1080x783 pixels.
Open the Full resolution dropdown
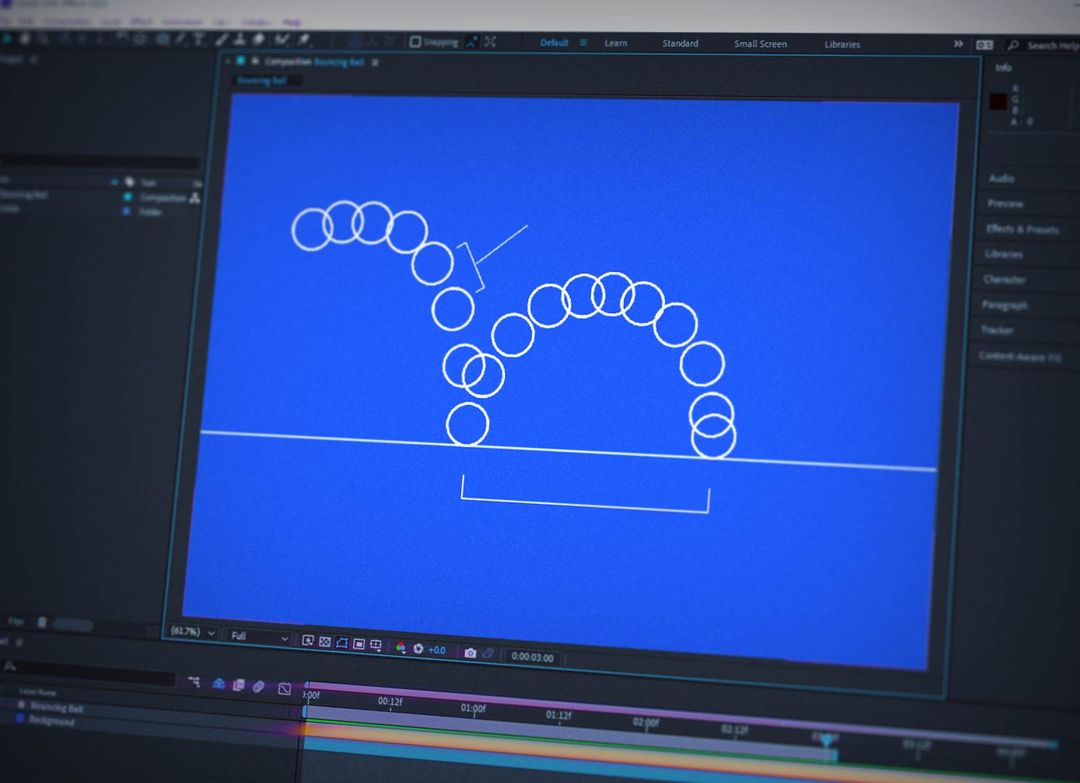(258, 638)
